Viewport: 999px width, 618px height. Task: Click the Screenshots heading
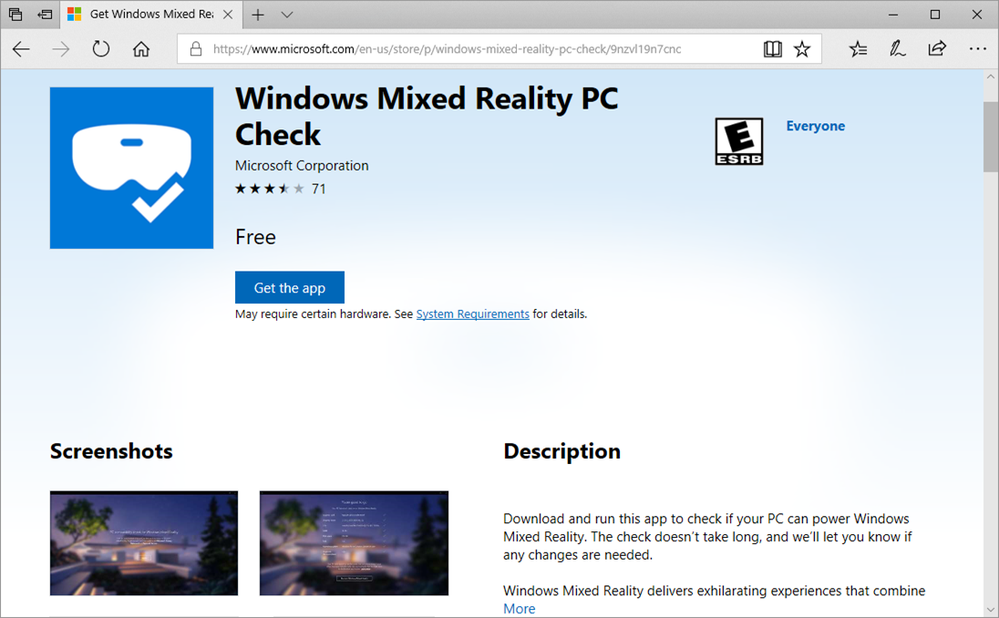pos(111,451)
